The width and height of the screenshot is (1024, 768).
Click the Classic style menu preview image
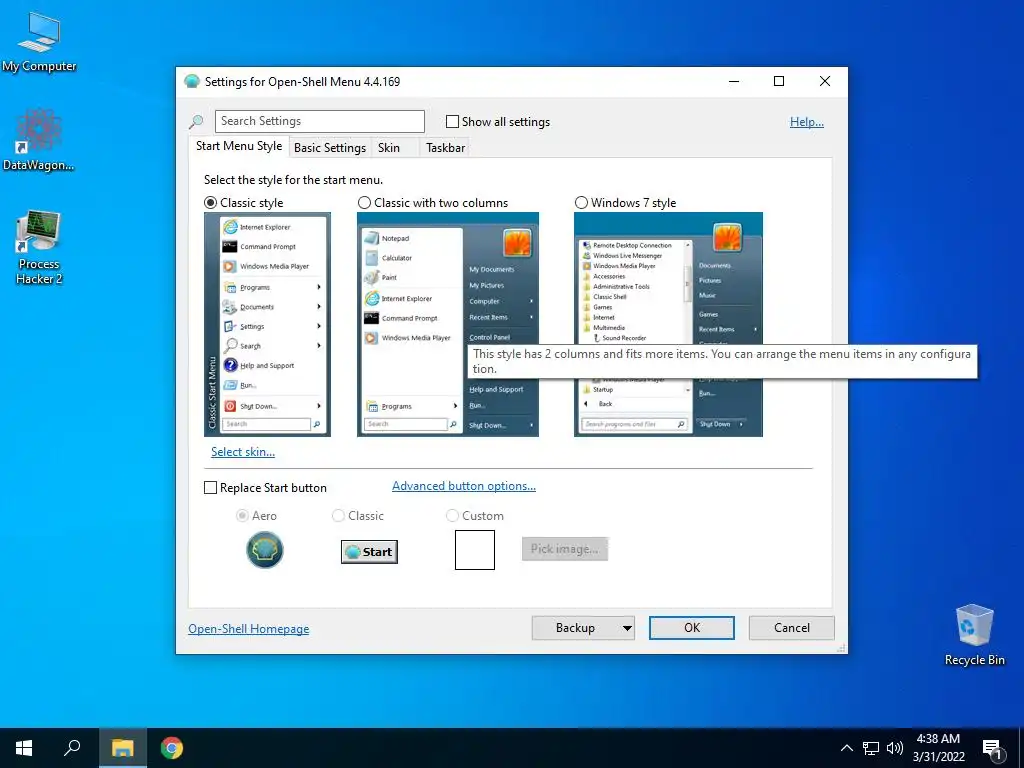pyautogui.click(x=267, y=324)
